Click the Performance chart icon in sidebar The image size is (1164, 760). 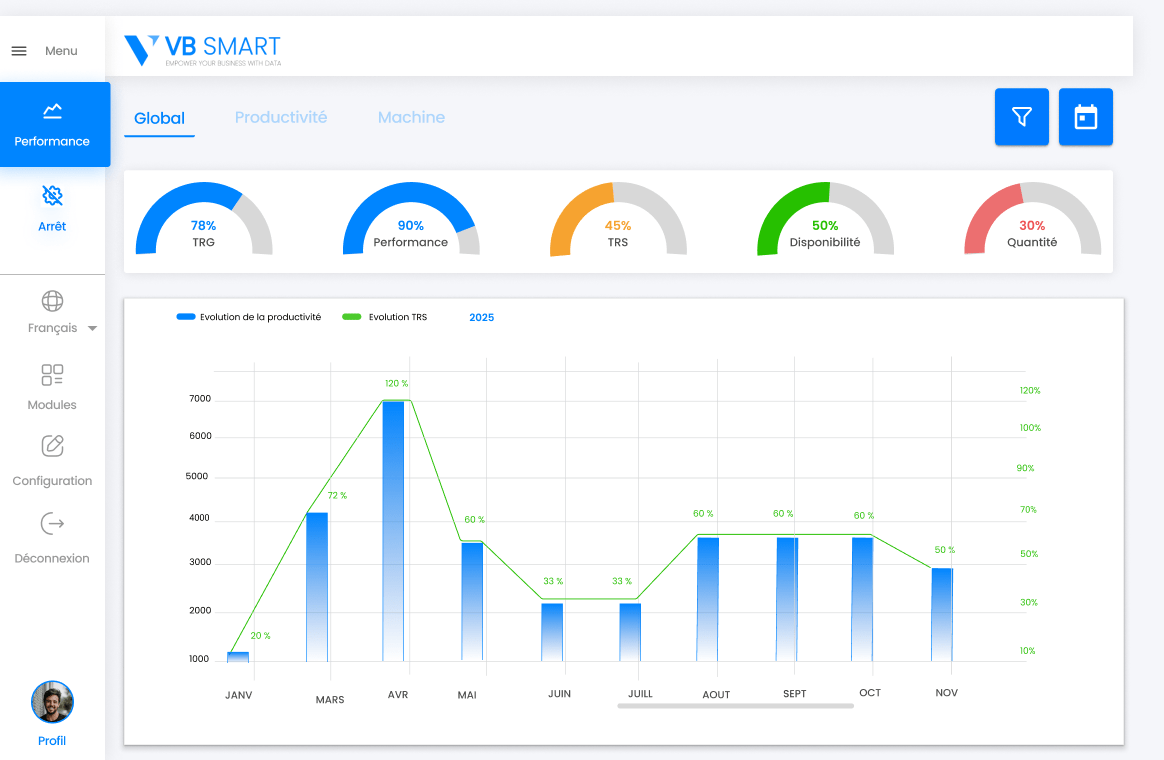click(x=52, y=111)
